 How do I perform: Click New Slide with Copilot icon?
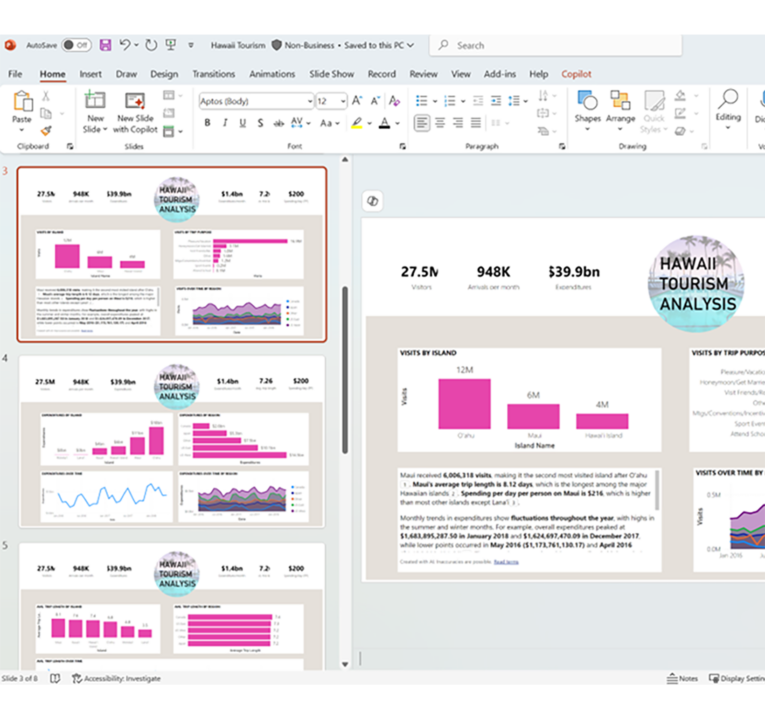click(135, 100)
